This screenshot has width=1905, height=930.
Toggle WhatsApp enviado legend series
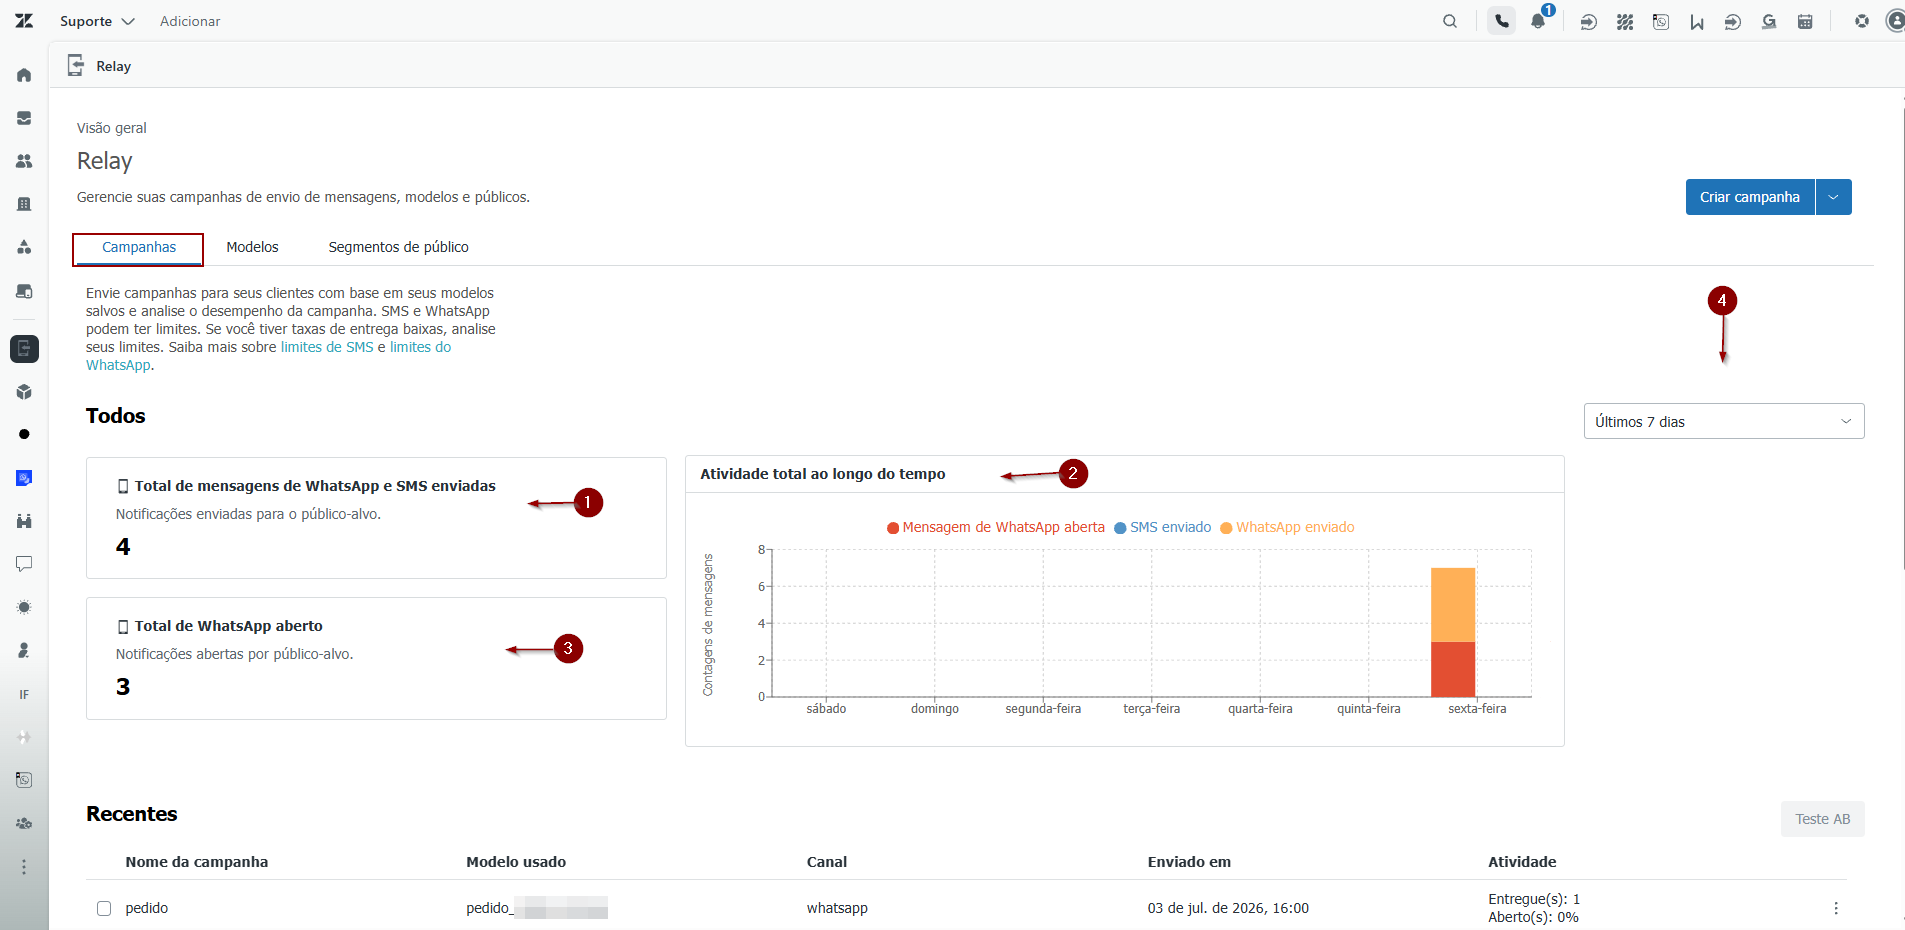click(x=1287, y=527)
